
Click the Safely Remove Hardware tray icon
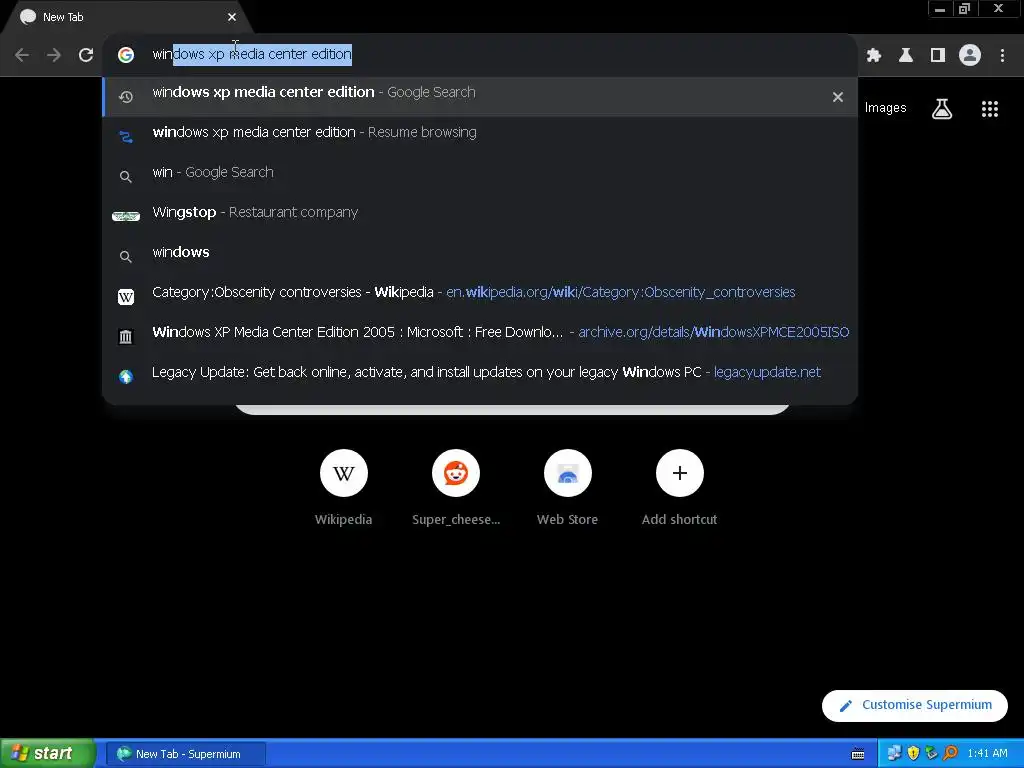tap(931, 754)
